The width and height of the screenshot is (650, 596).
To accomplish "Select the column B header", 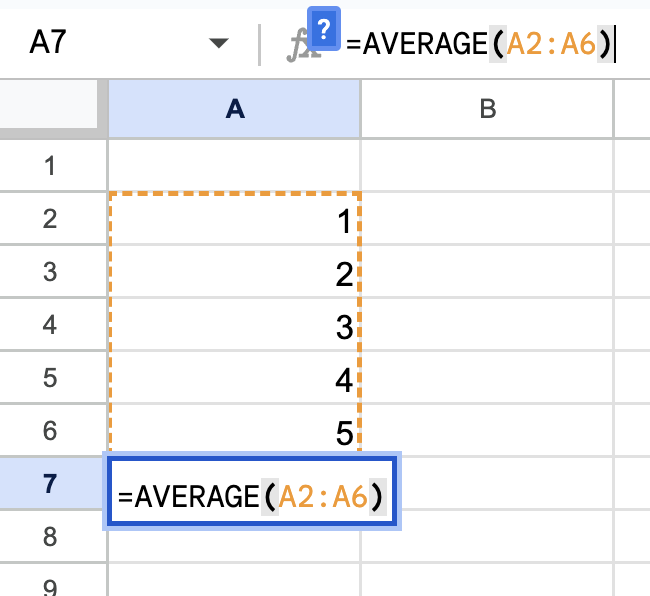I will [487, 110].
